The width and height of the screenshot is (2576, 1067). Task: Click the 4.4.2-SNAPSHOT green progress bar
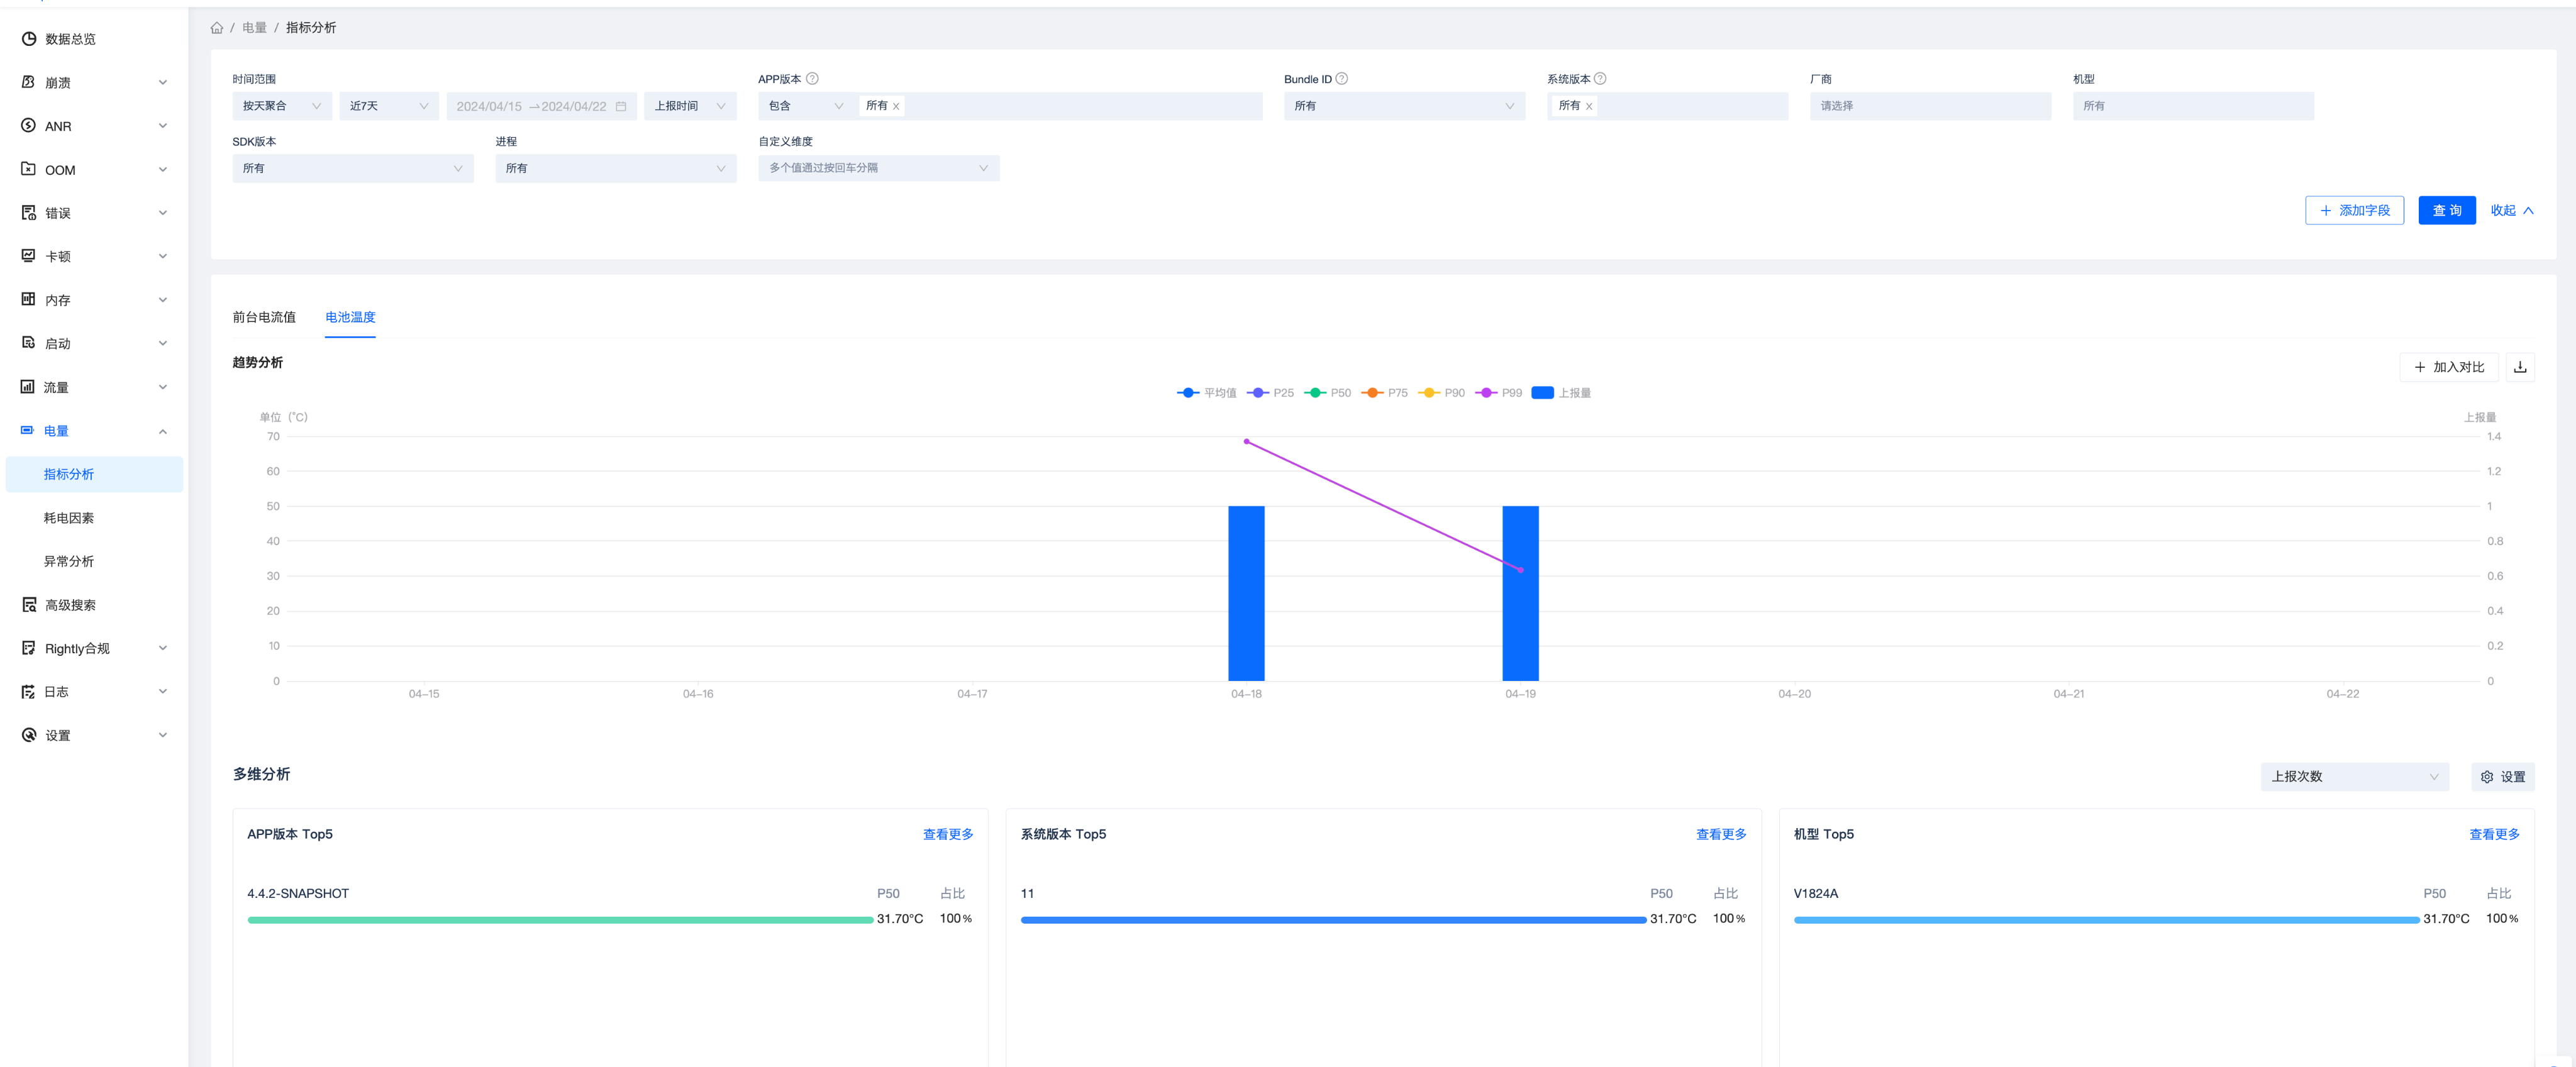(x=560, y=919)
